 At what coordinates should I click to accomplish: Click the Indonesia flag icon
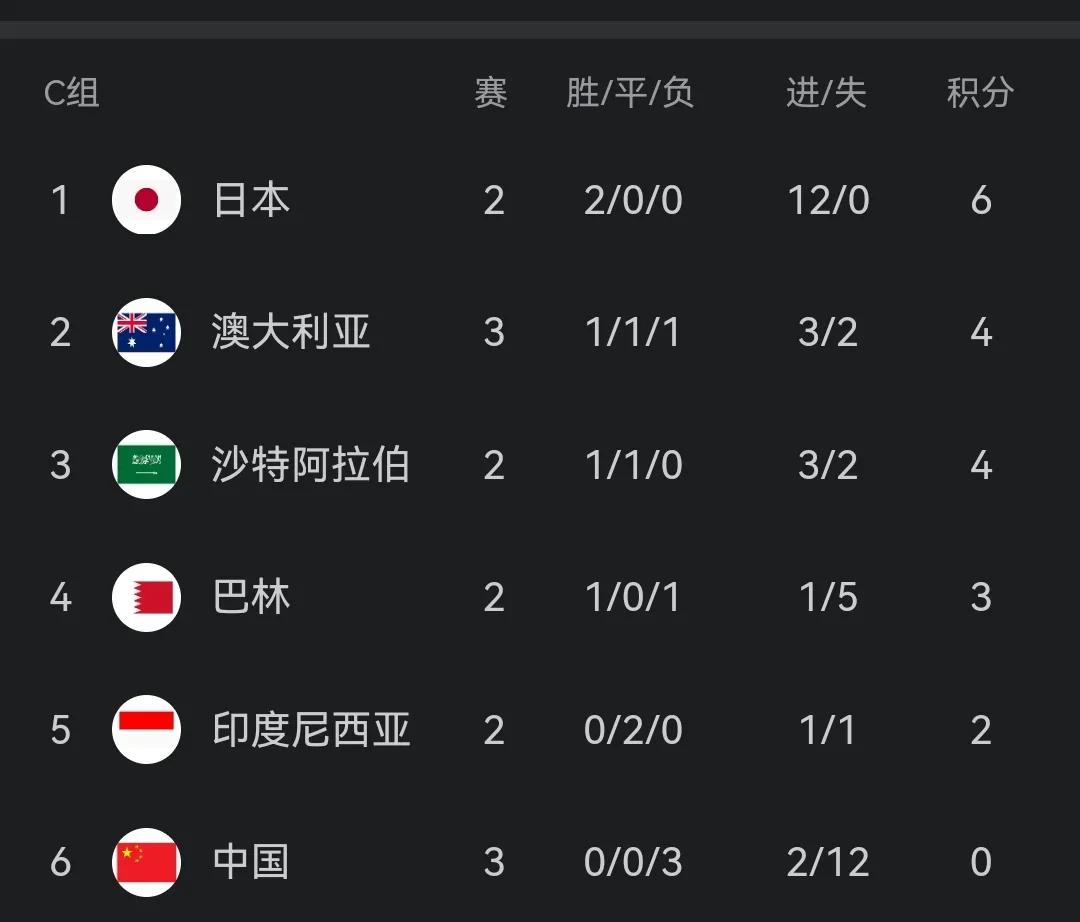(x=146, y=729)
